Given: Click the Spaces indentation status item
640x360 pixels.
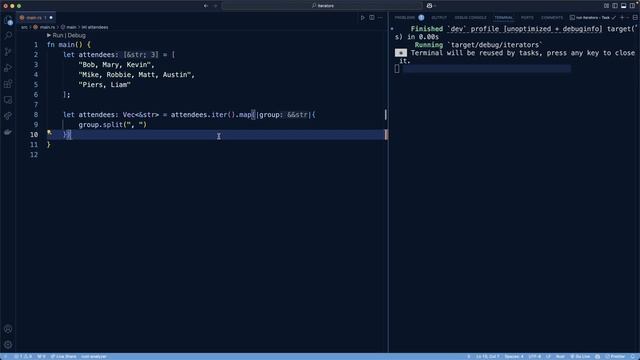Looking at the screenshot, I should click(x=514, y=357).
